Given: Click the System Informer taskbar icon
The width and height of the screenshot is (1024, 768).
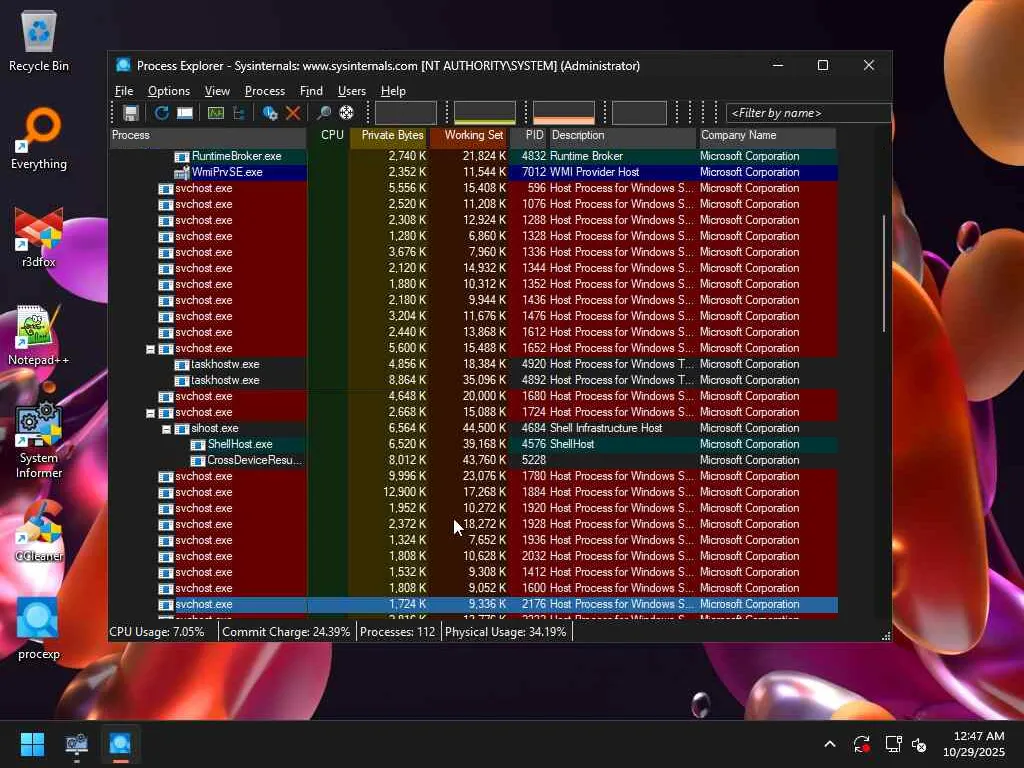Looking at the screenshot, I should (76, 744).
